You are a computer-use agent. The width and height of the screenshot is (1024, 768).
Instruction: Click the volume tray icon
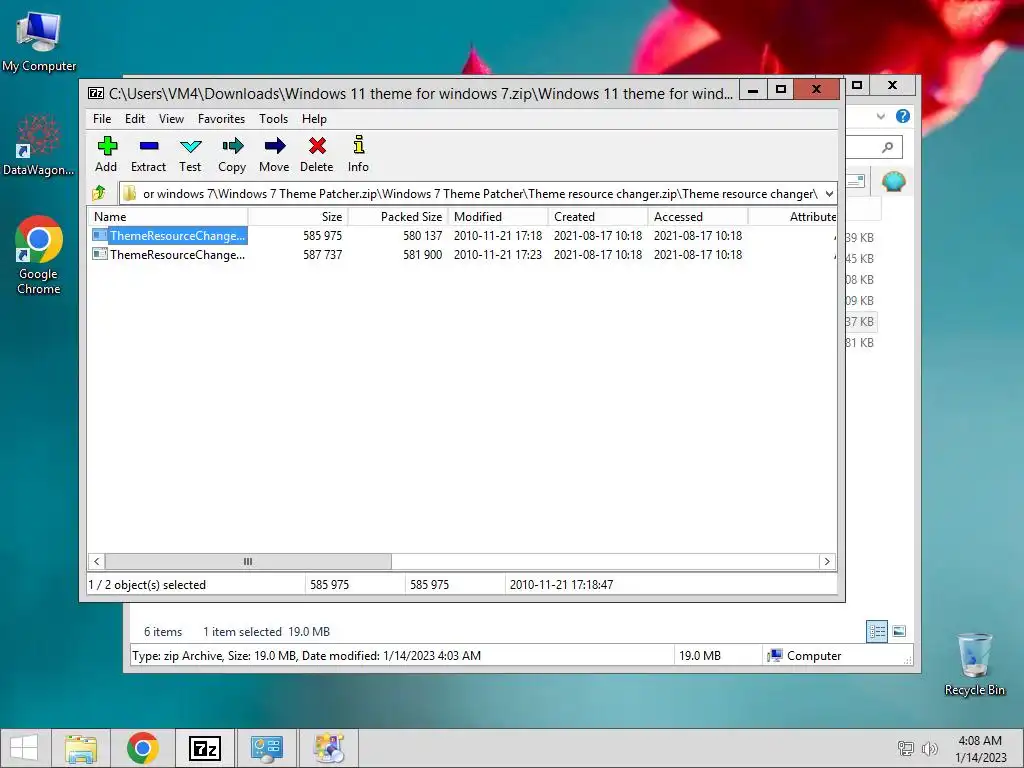(x=929, y=748)
